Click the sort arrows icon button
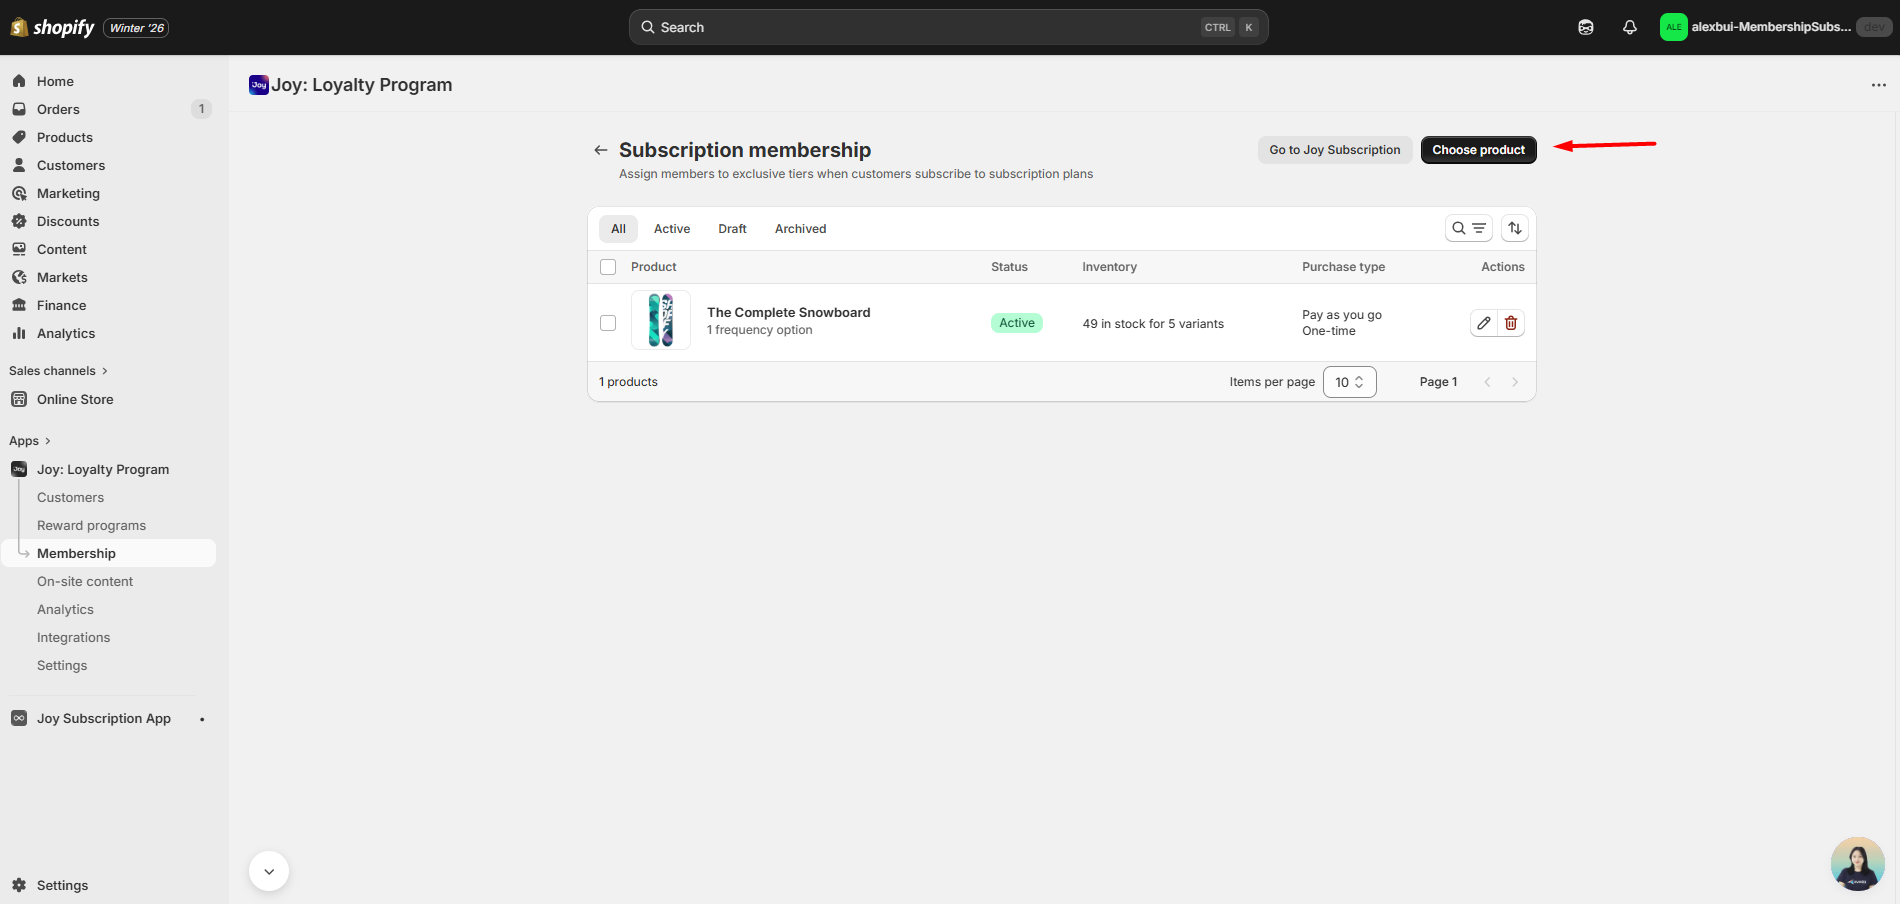Image resolution: width=1900 pixels, height=904 pixels. 1515,228
